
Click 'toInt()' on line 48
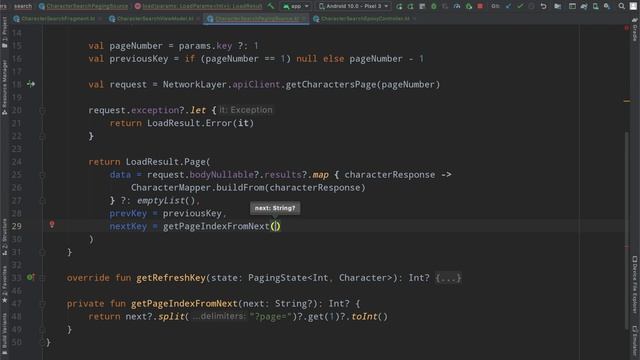[369, 316]
